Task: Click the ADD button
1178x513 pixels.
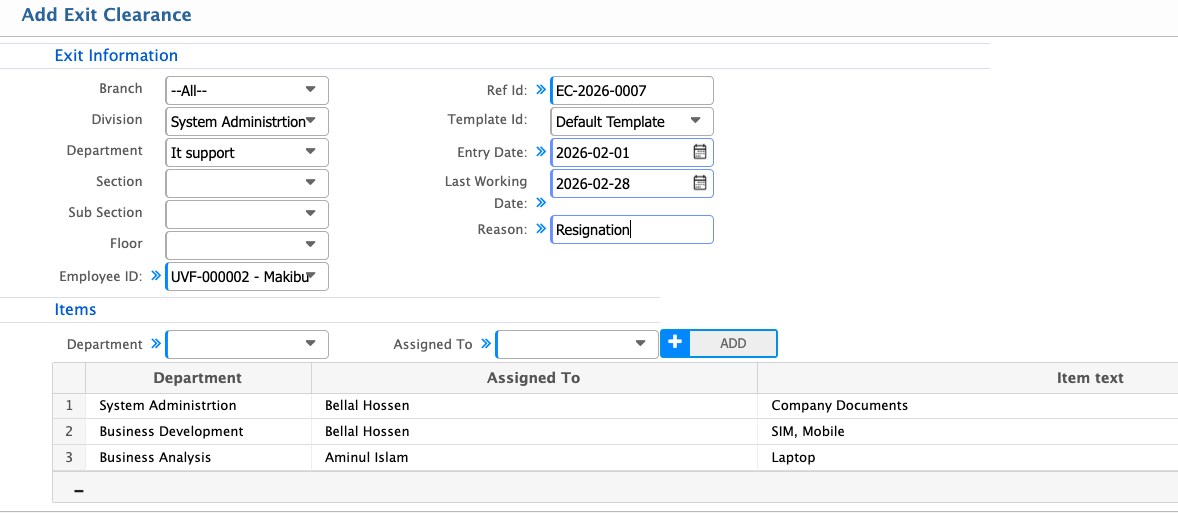Action: pos(733,343)
